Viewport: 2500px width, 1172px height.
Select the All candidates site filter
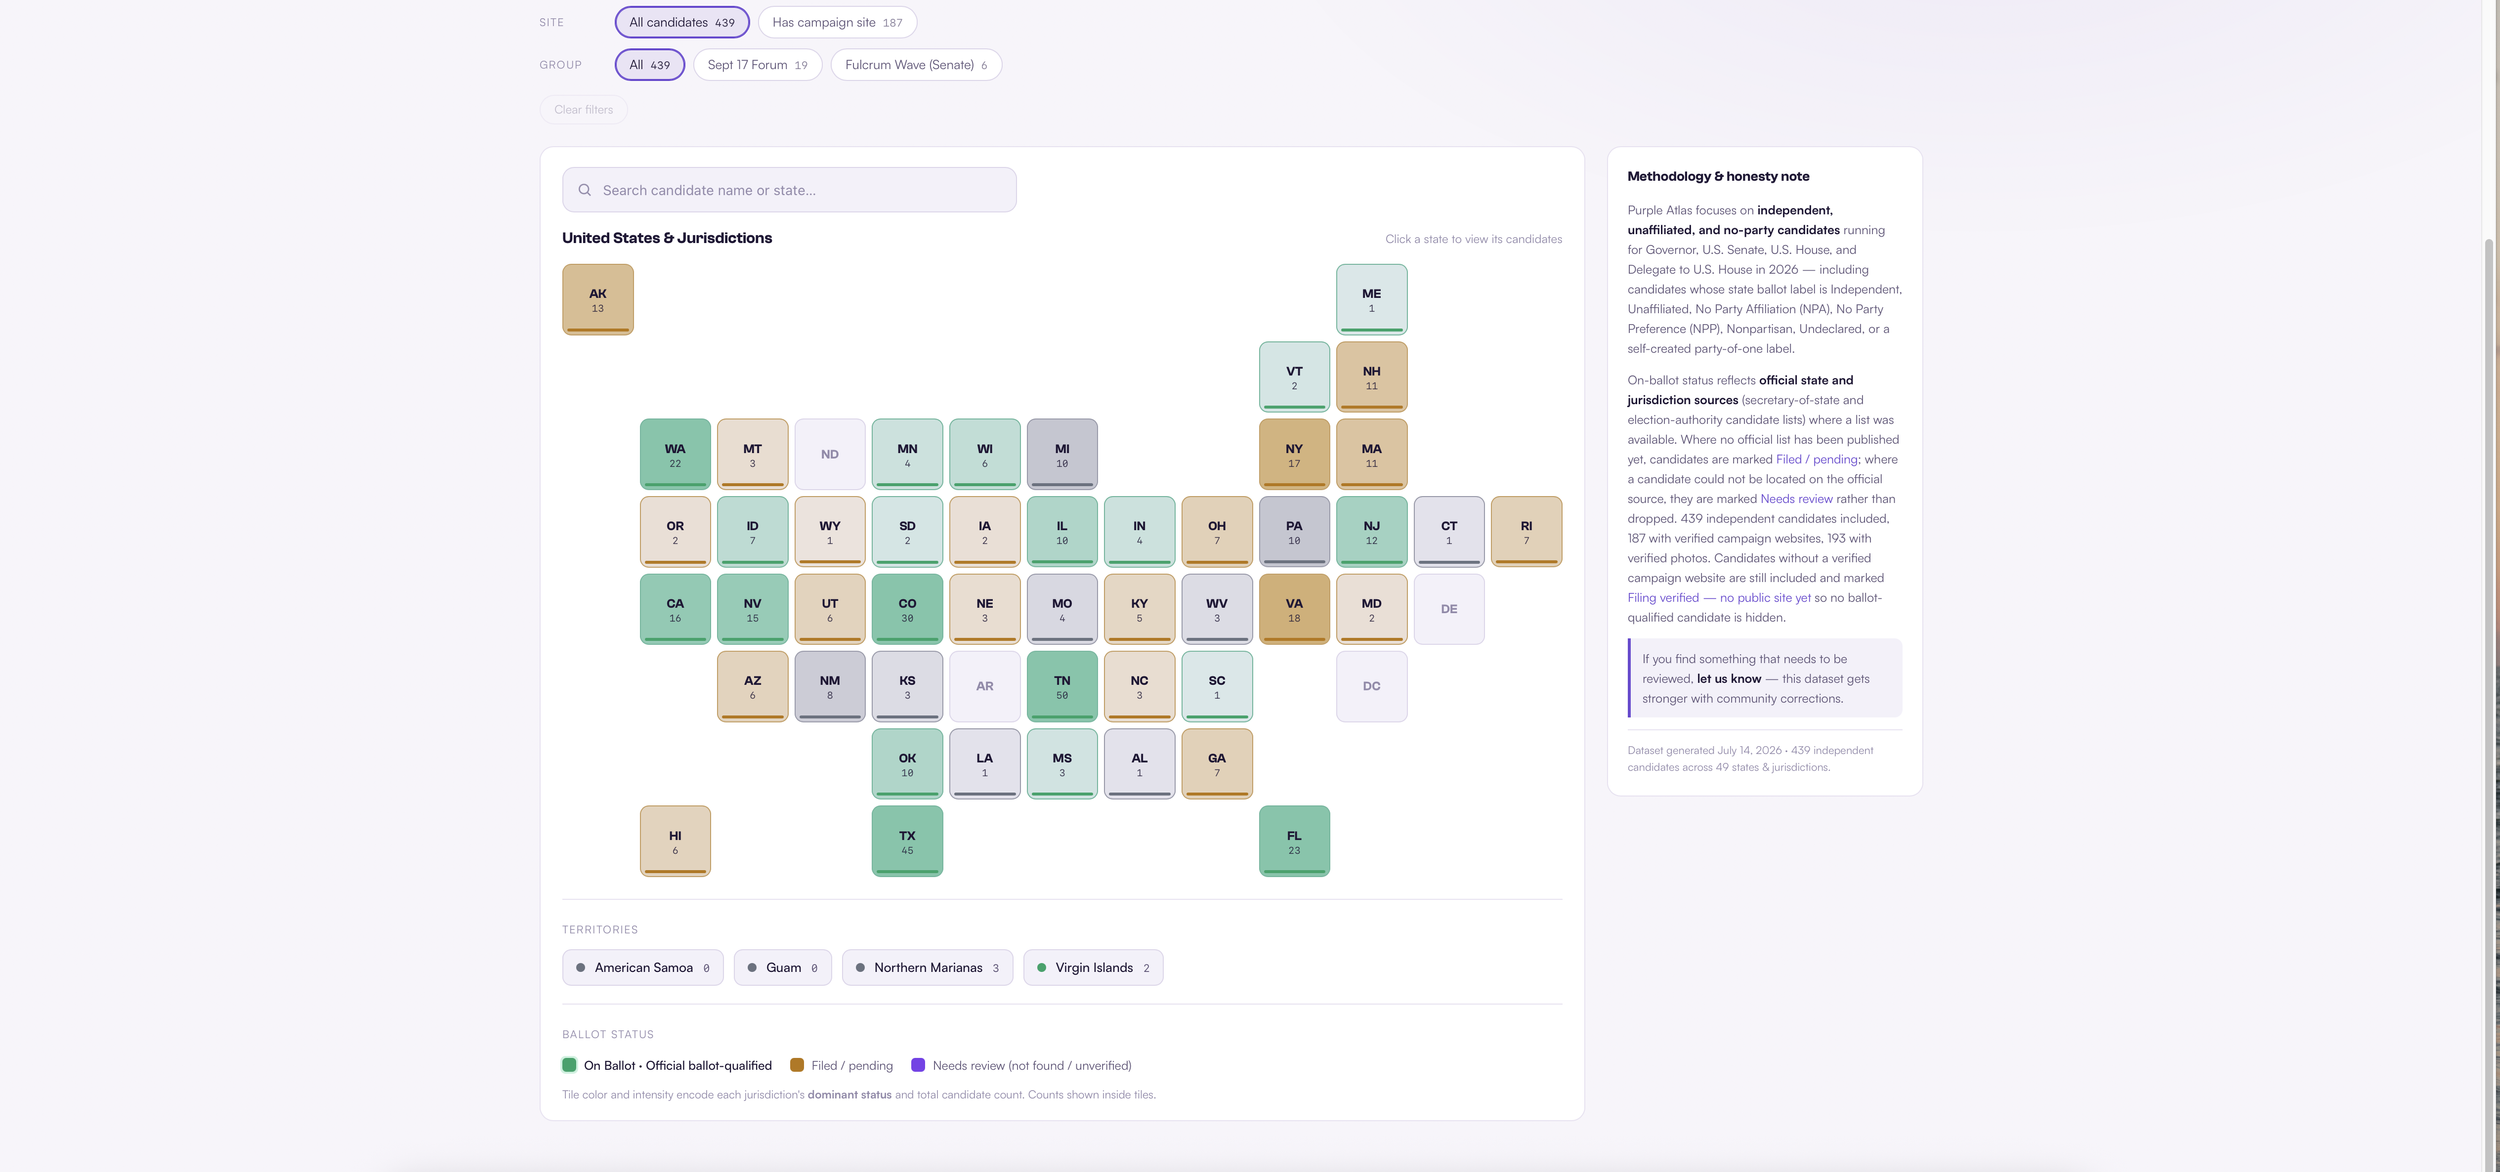(x=682, y=22)
